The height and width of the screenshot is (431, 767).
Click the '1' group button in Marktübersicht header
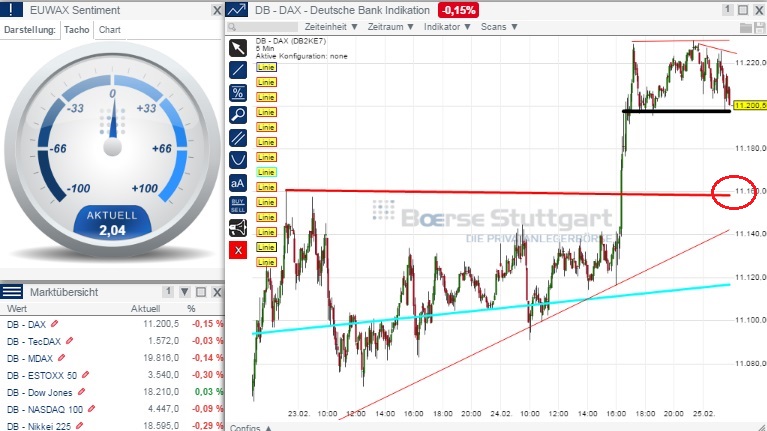coord(168,292)
